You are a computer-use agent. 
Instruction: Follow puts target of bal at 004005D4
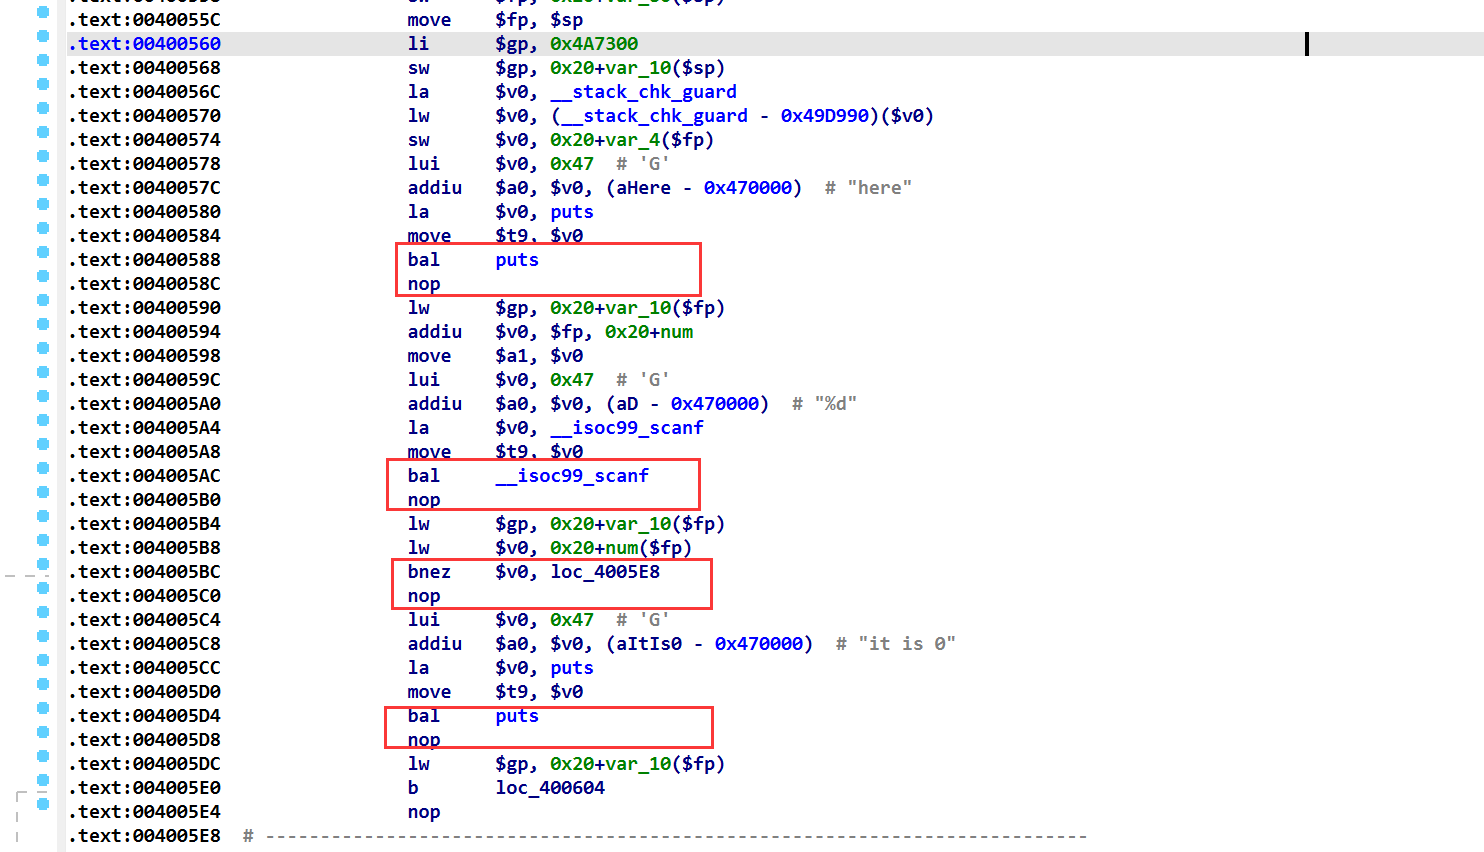pyautogui.click(x=517, y=716)
